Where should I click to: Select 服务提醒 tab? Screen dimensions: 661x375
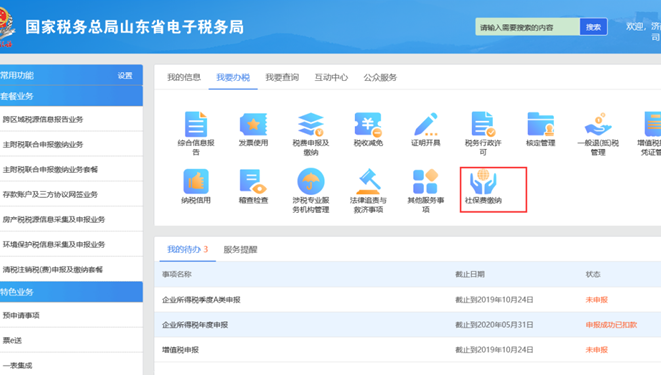pos(240,249)
